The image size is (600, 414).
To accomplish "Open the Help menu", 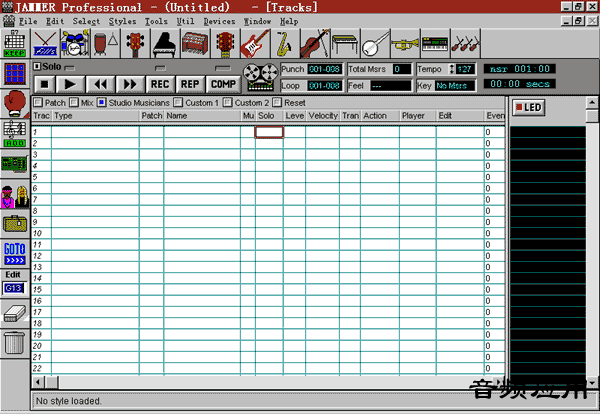I will tap(289, 21).
